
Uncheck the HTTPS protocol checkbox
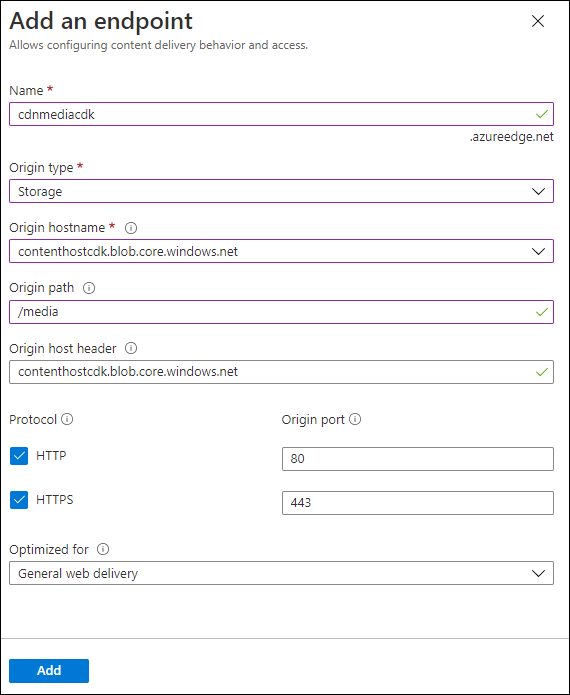point(19,500)
